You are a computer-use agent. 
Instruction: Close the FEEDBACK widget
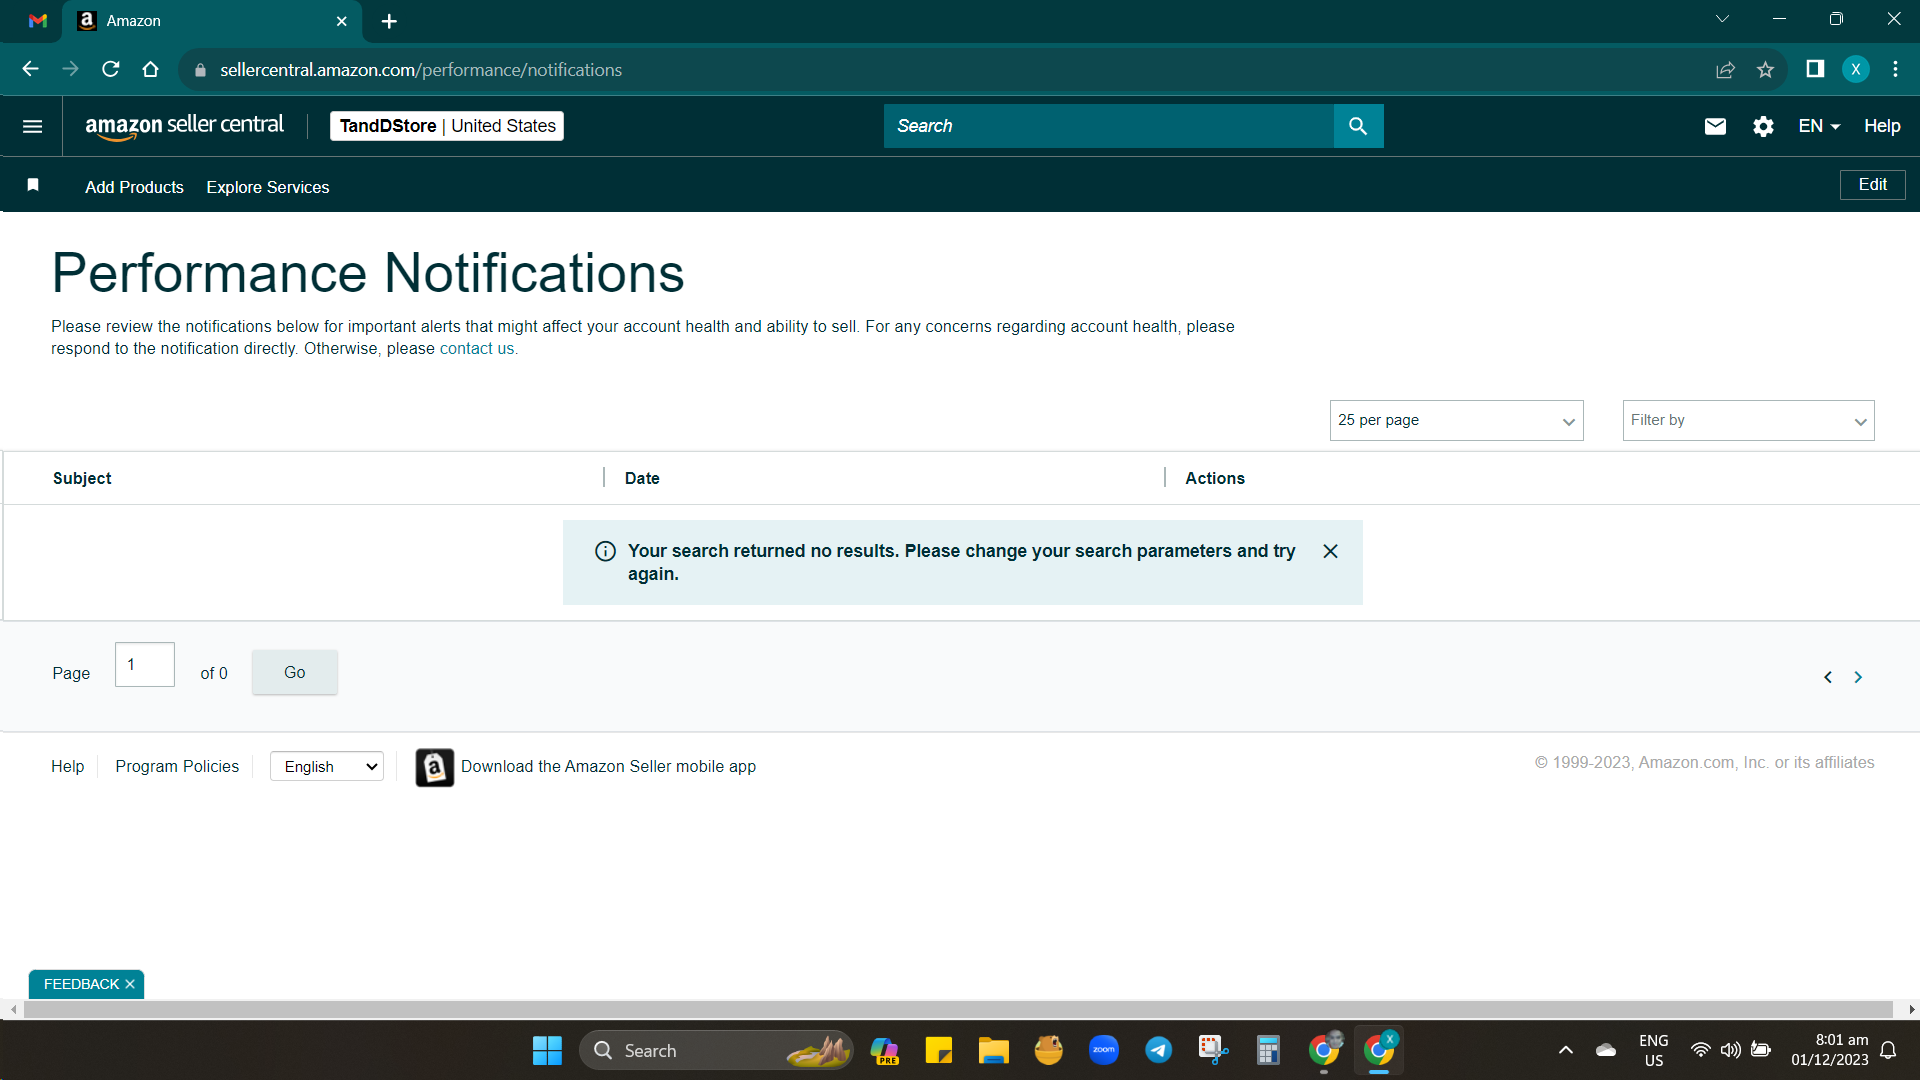click(130, 984)
